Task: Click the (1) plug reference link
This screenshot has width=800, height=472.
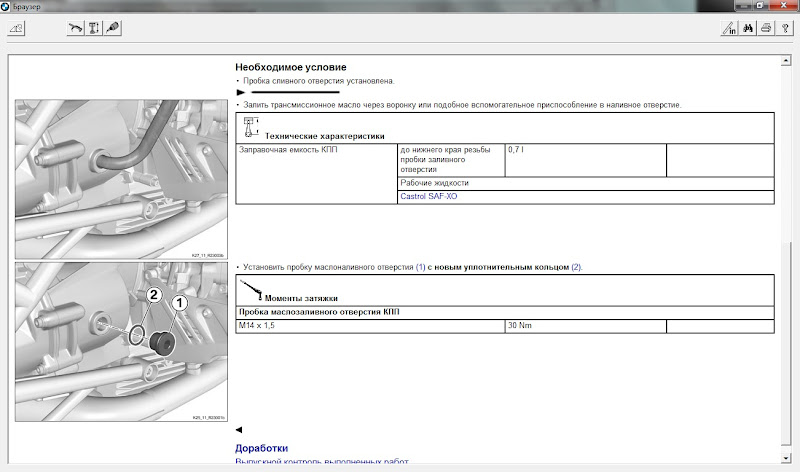Action: [421, 267]
